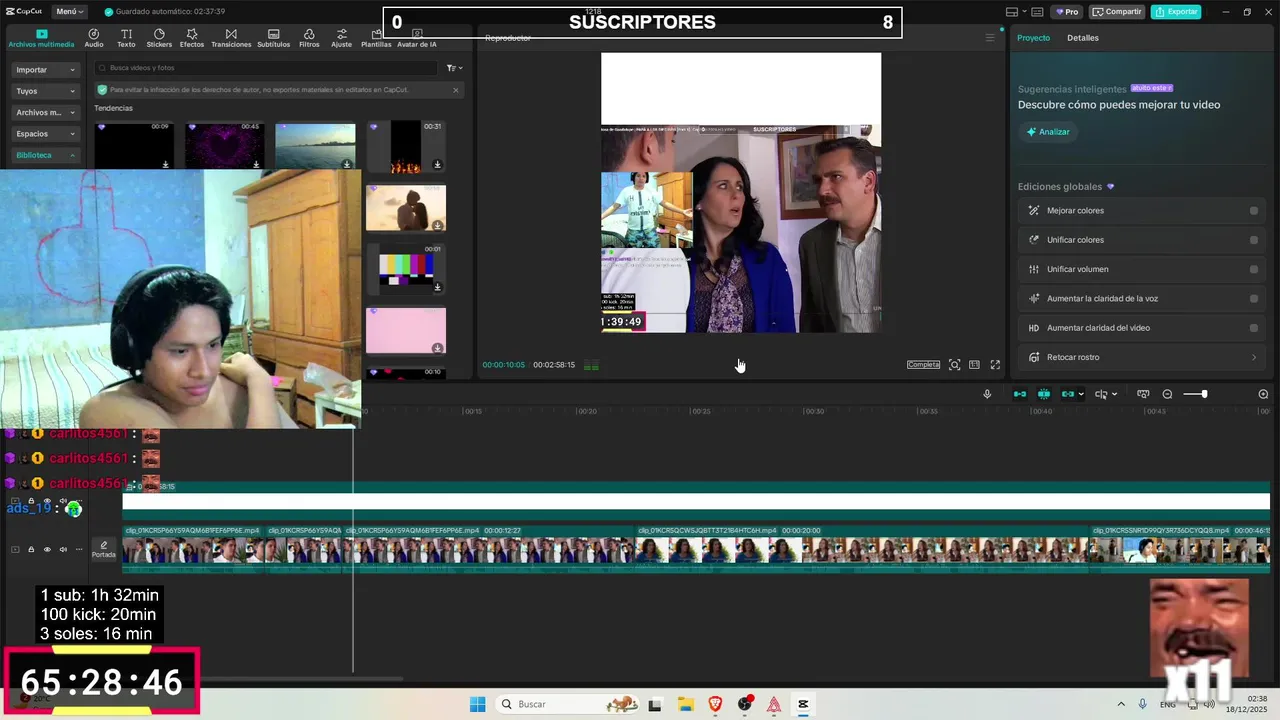
Task: Expand the Importar section
Action: pos(46,70)
